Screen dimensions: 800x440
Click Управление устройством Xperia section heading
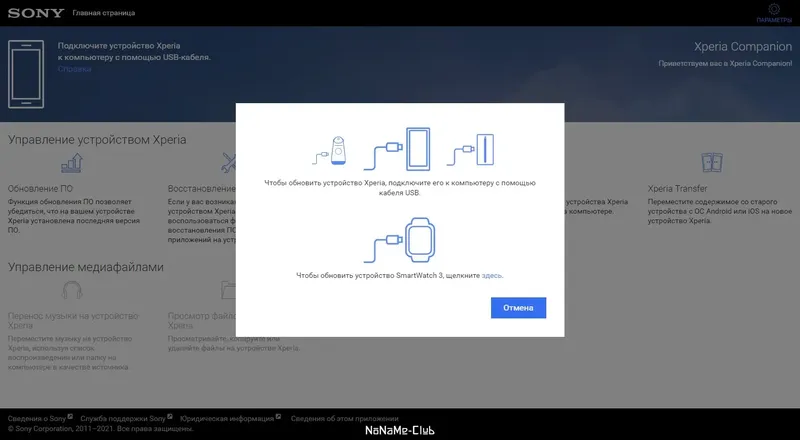coord(97,140)
